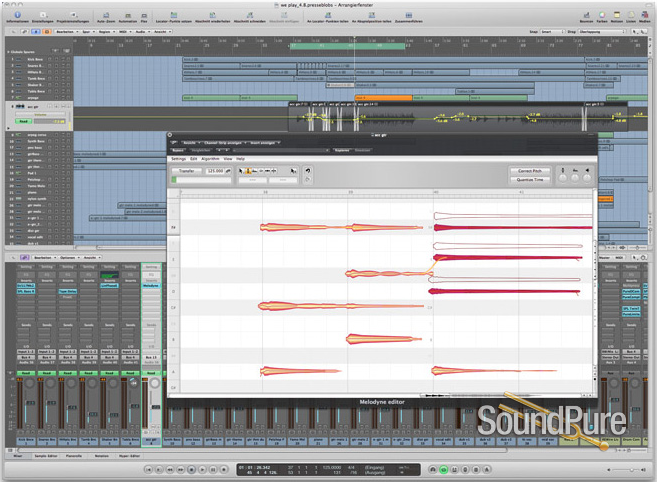The height and width of the screenshot is (482, 657).
Task: Toggle the cycle button in transport
Action: pyautogui.click(x=444, y=470)
